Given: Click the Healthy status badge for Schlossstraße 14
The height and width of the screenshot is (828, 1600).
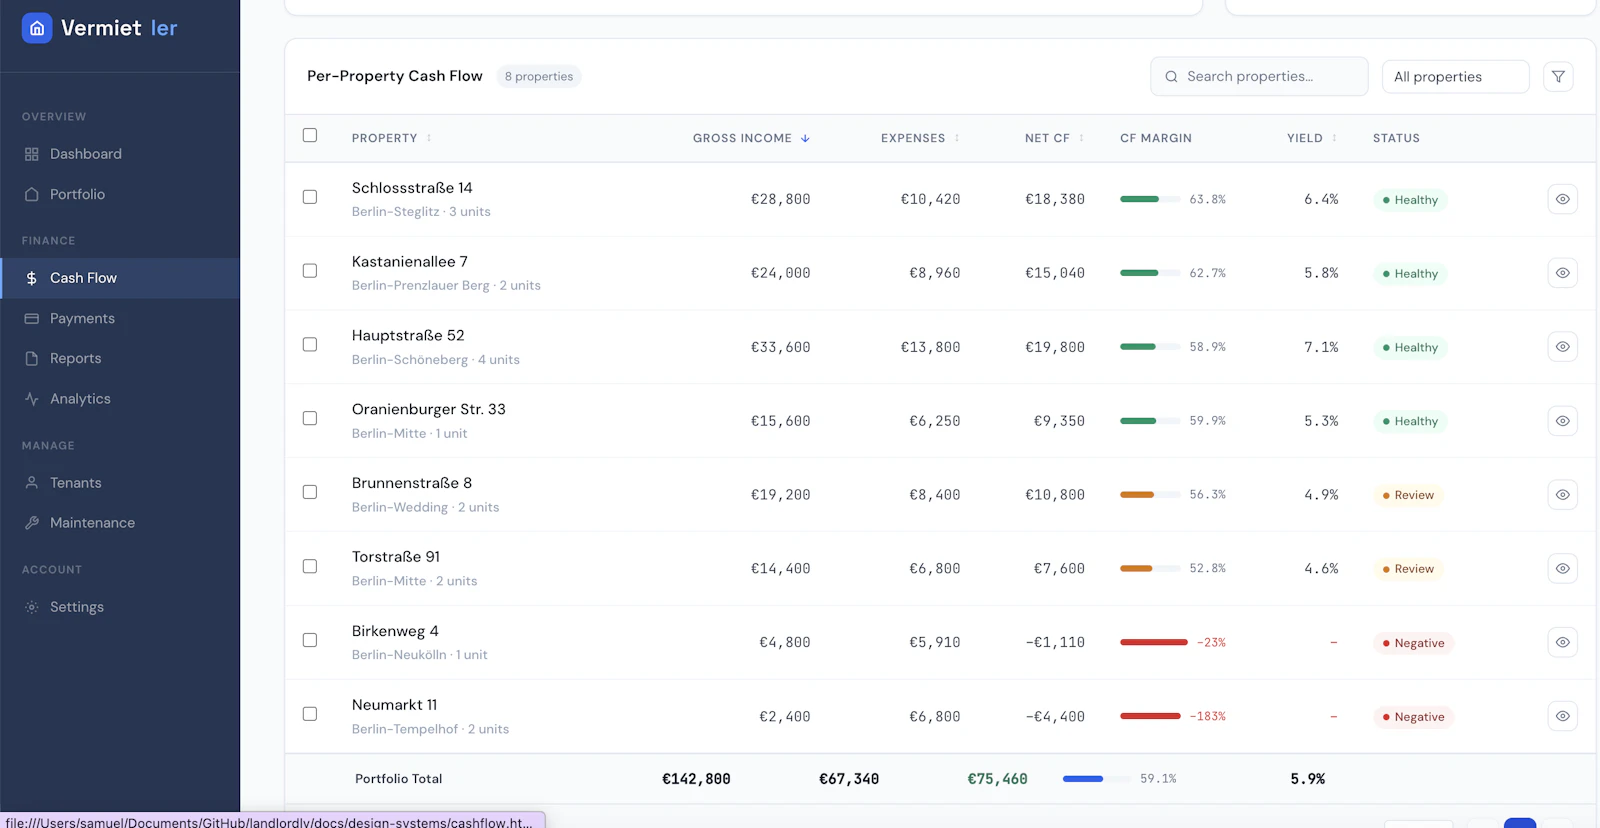Looking at the screenshot, I should point(1410,200).
